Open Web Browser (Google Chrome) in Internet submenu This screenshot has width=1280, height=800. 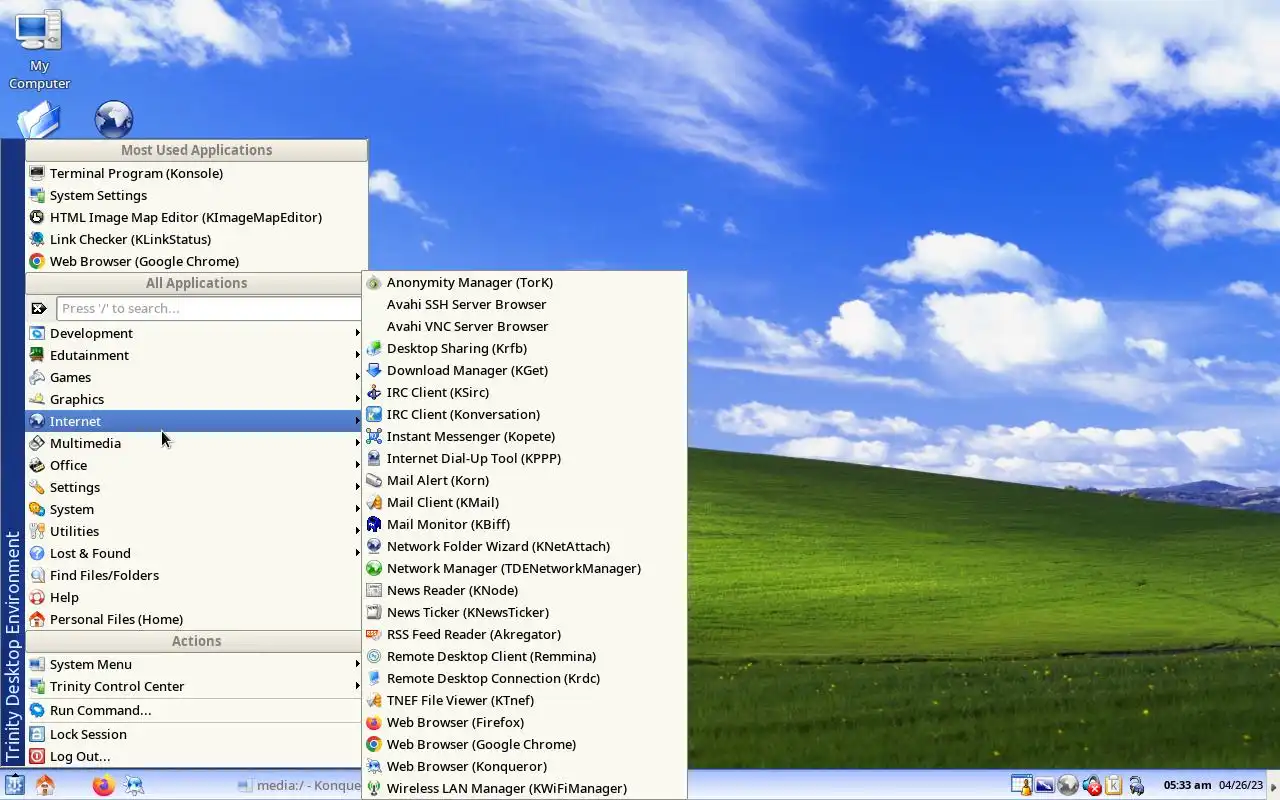pyautogui.click(x=524, y=744)
